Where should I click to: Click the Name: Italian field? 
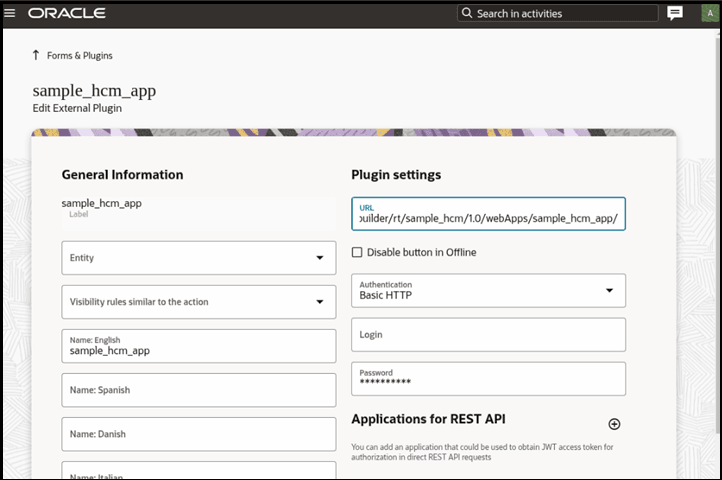[199, 471]
